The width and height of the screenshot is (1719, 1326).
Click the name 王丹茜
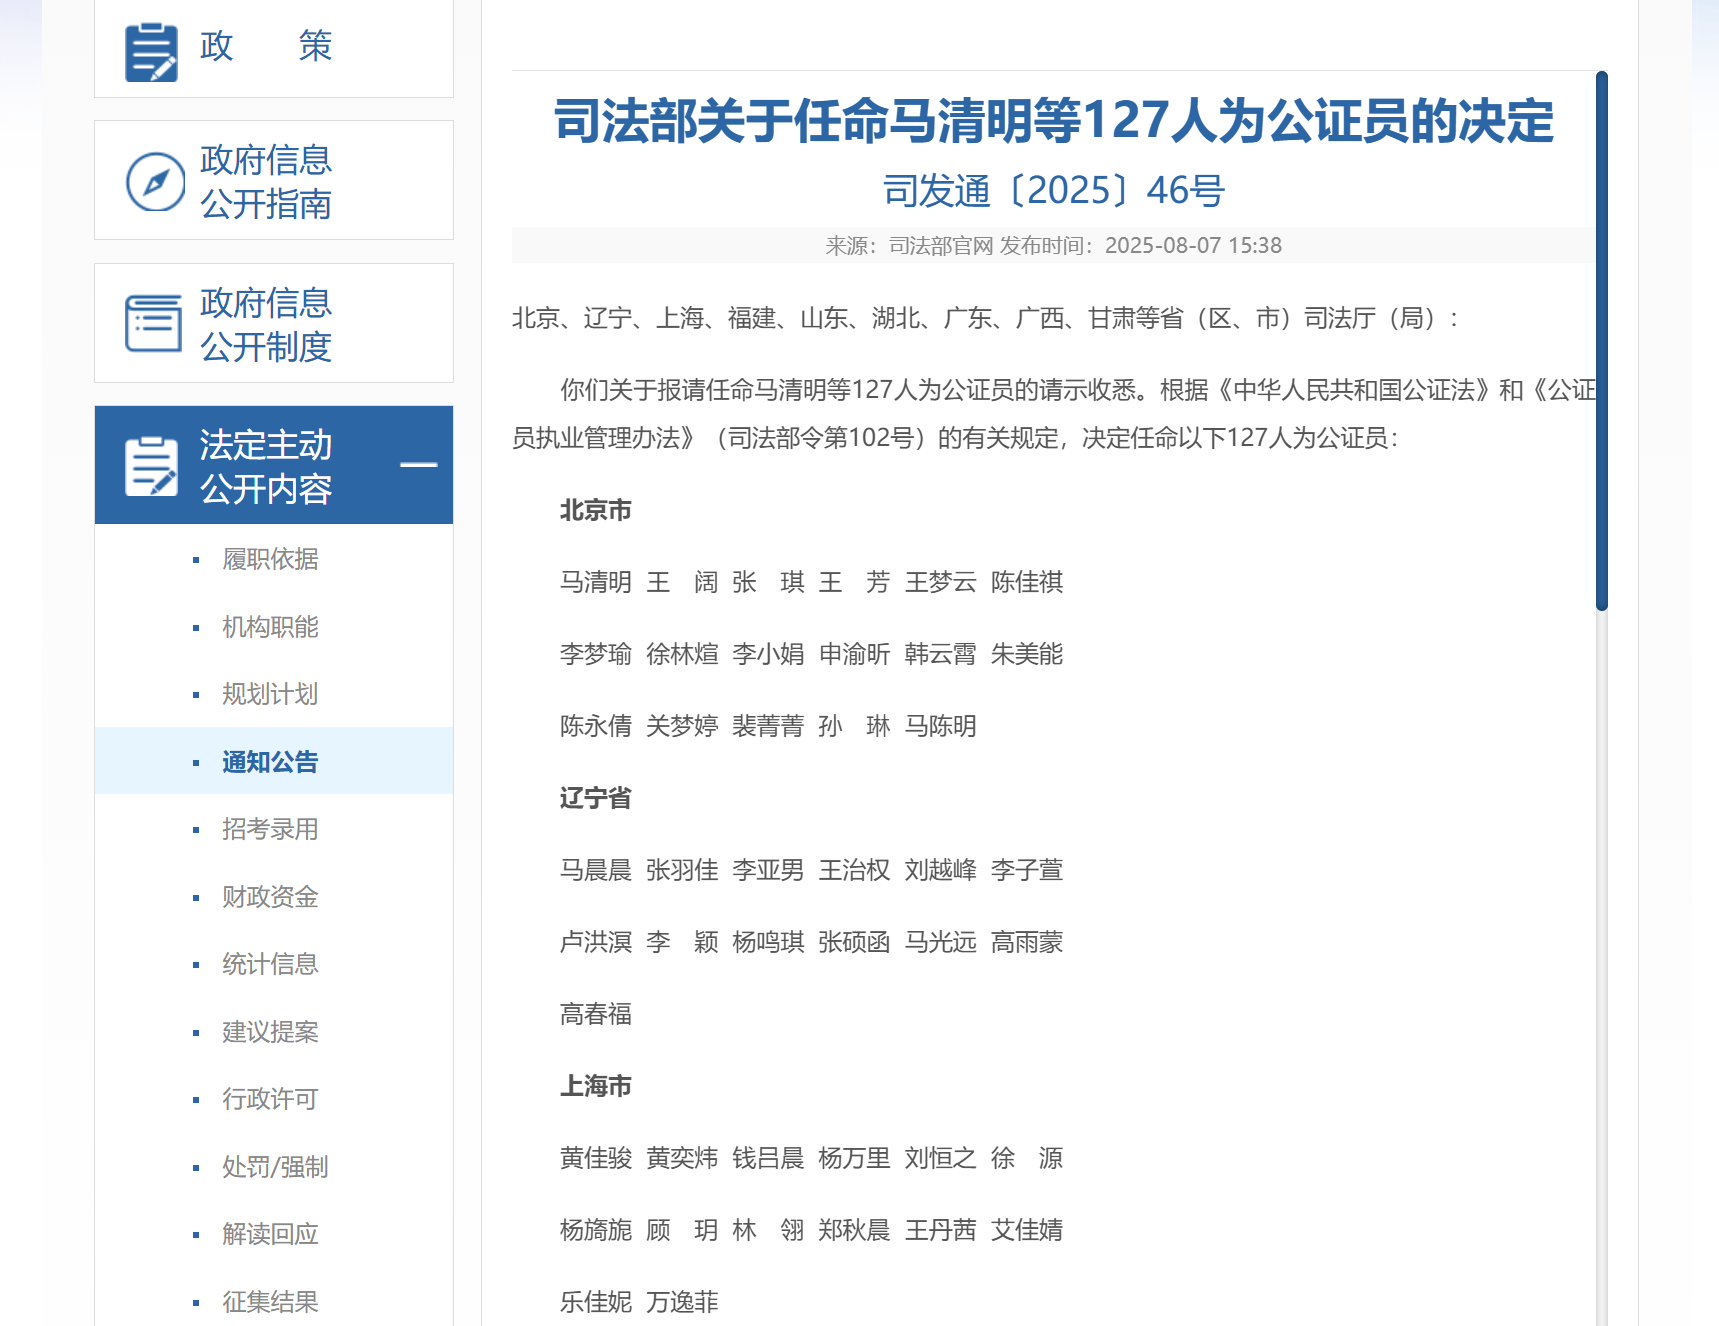[x=941, y=1230]
